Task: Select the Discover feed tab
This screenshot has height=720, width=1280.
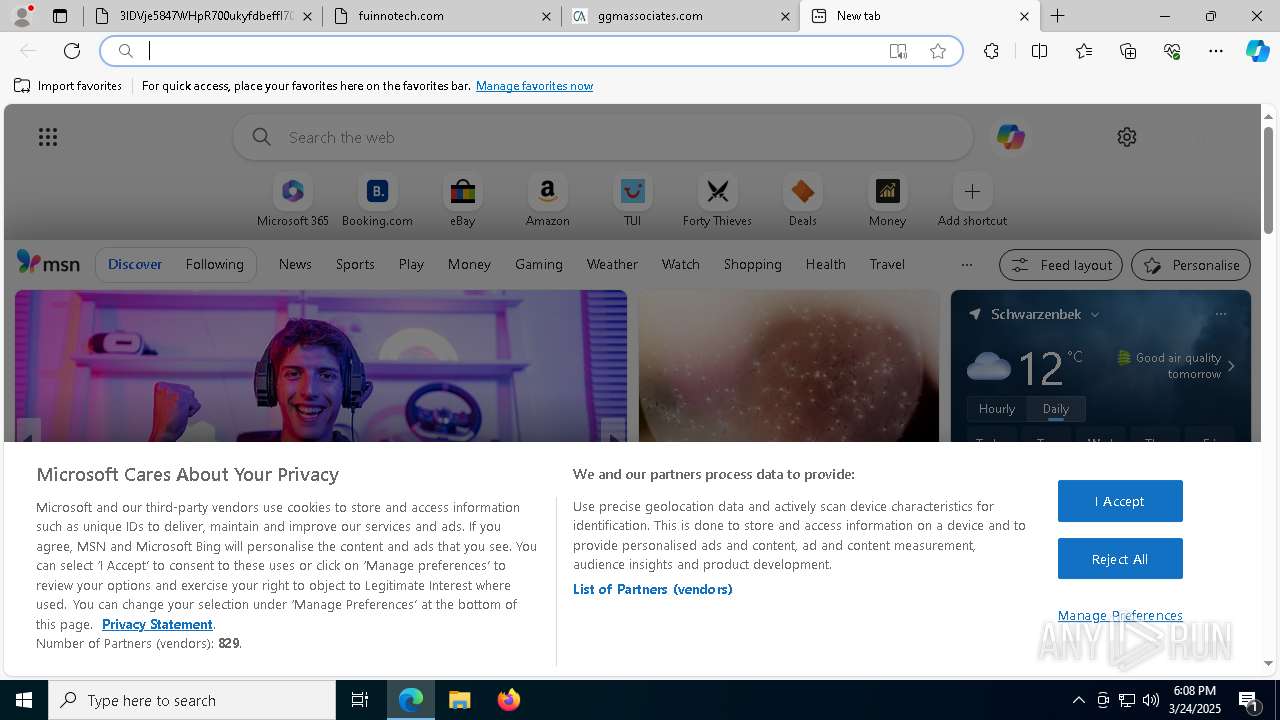Action: (x=135, y=264)
